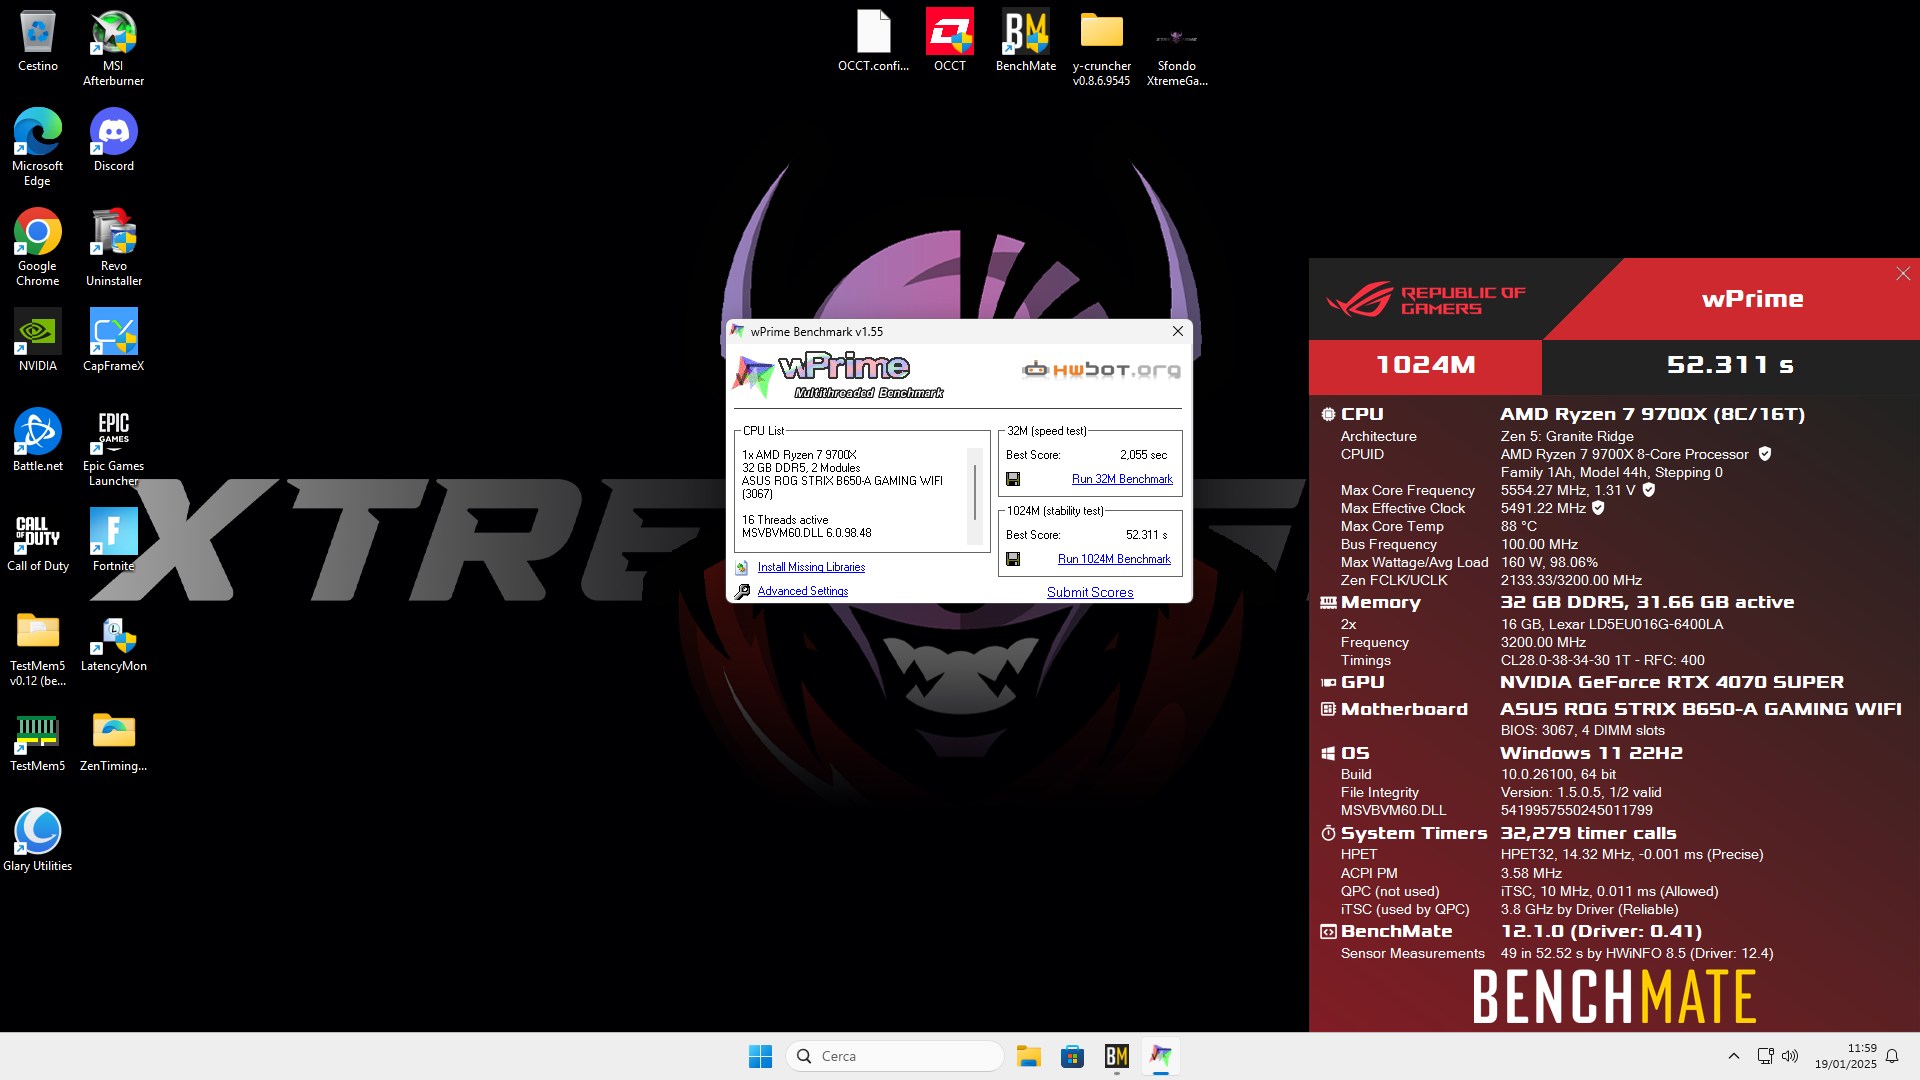Click '1x AMD Ryzen 7 9700X' in CPU List
Image resolution: width=1920 pixels, height=1080 pixels.
tap(799, 455)
